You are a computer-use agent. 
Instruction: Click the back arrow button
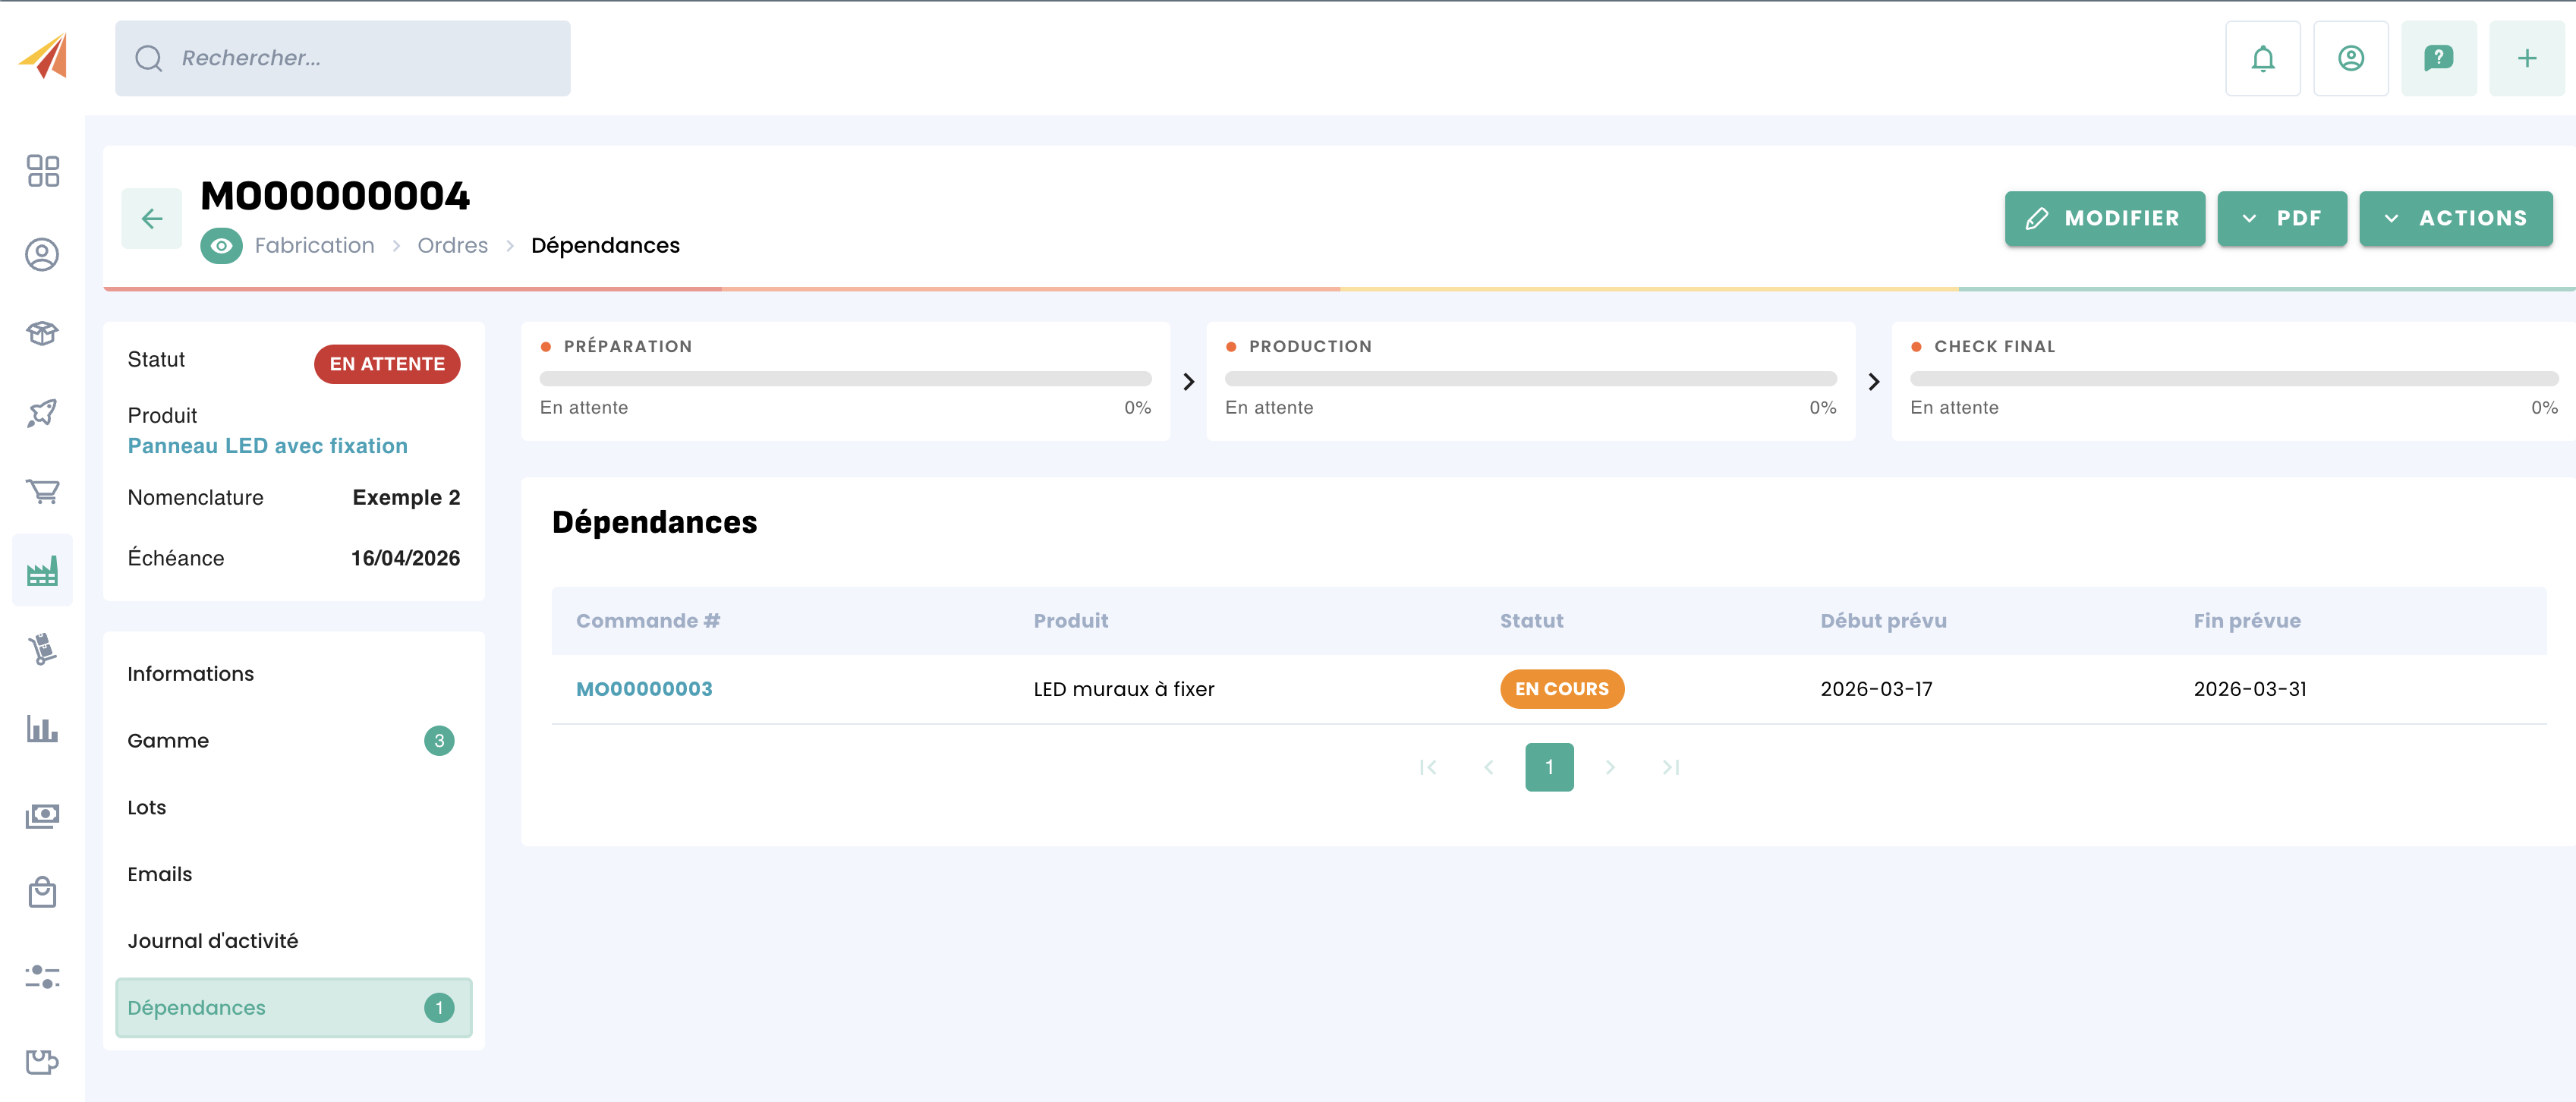click(152, 218)
